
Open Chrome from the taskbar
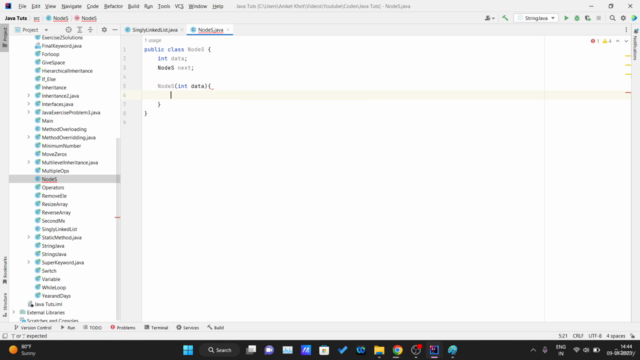tap(397, 350)
